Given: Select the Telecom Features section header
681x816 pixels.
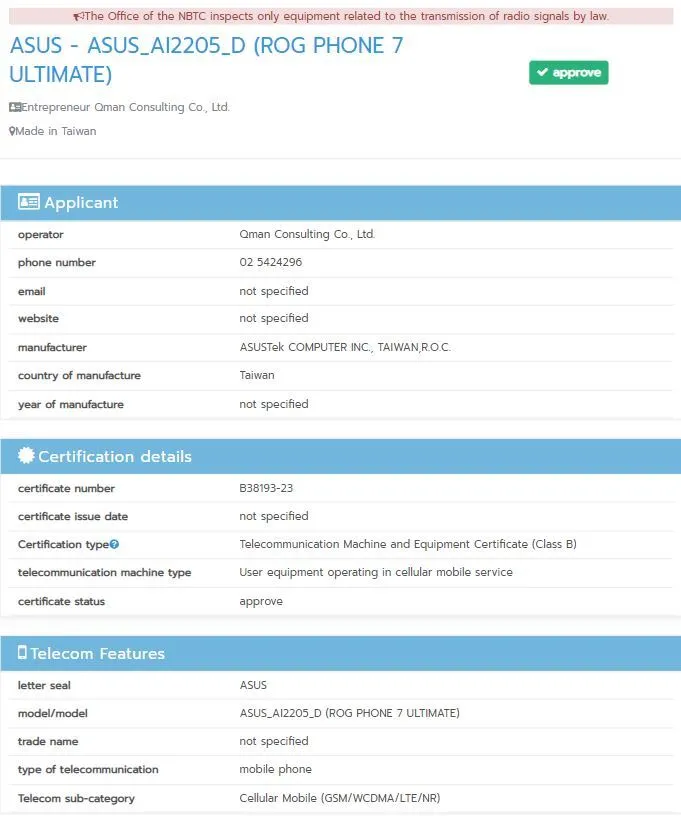Looking at the screenshot, I should (x=341, y=653).
